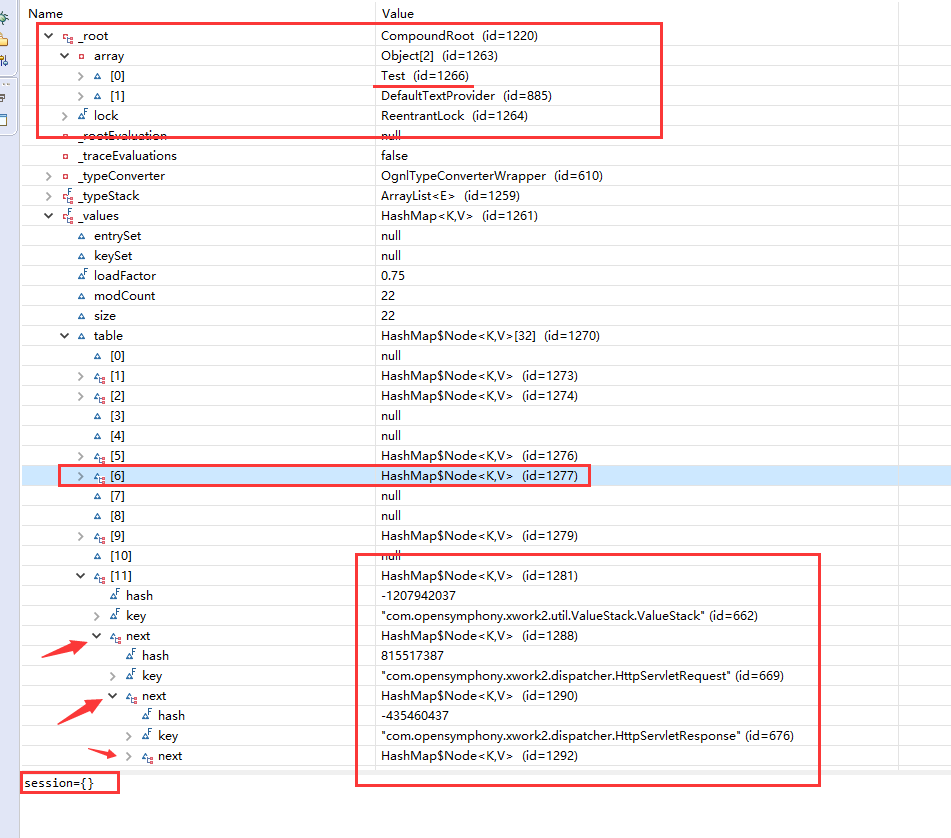This screenshot has width=951, height=838.
Task: Click value Object[2] (id=1263)
Action: pos(439,56)
